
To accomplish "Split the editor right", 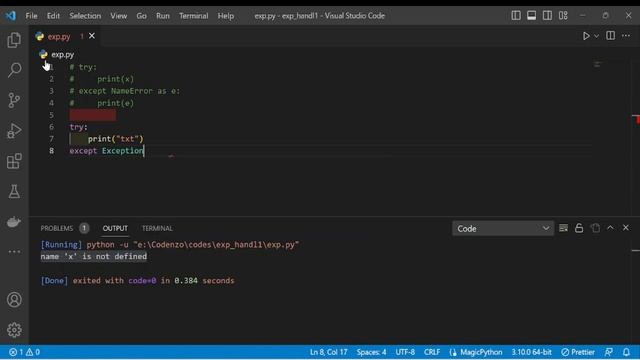I will click(610, 36).
